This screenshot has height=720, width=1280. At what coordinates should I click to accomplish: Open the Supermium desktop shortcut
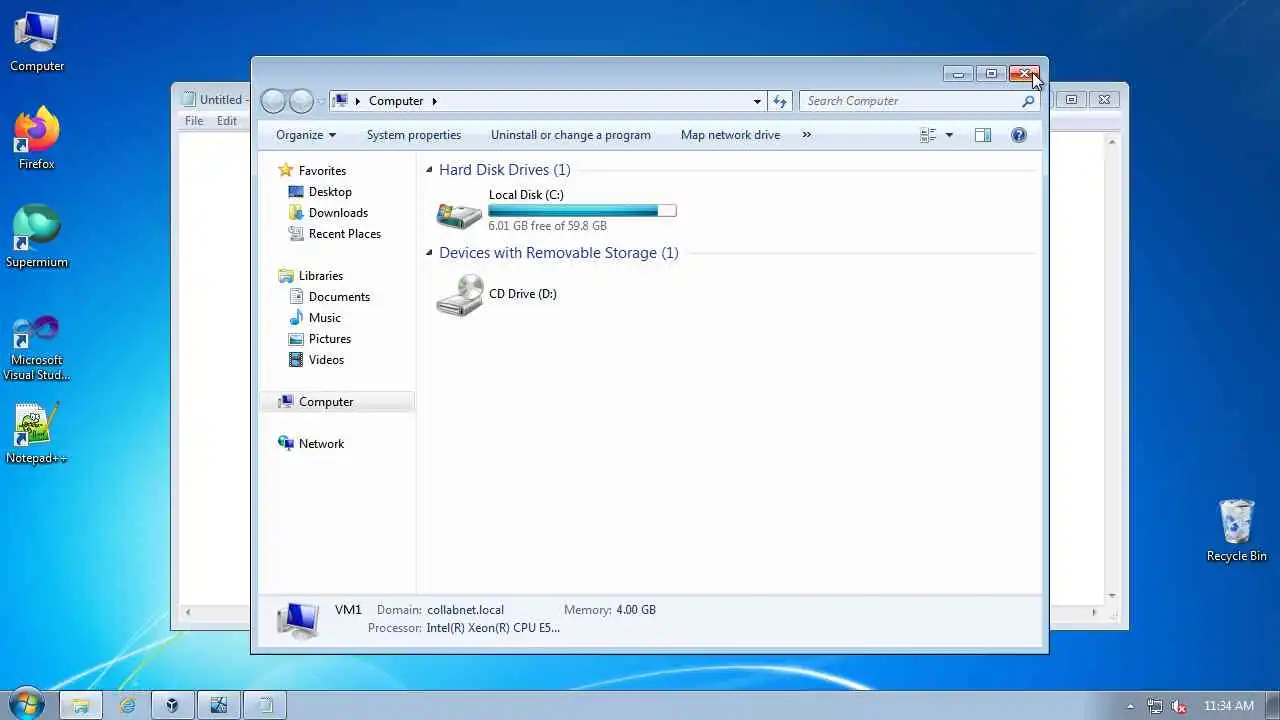37,236
